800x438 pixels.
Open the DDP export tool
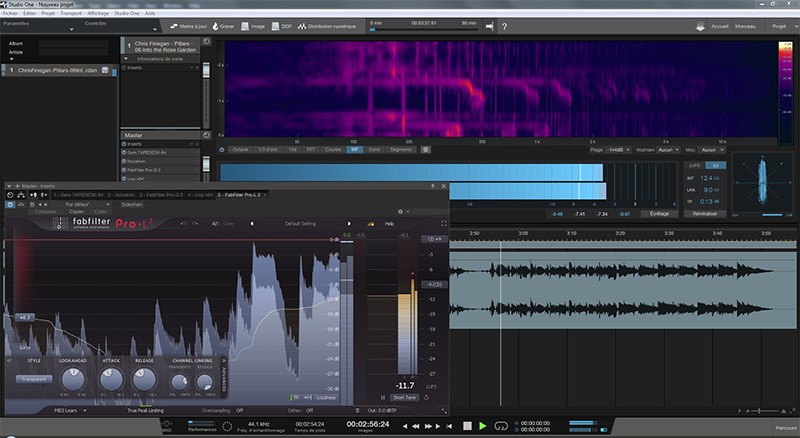[283, 26]
